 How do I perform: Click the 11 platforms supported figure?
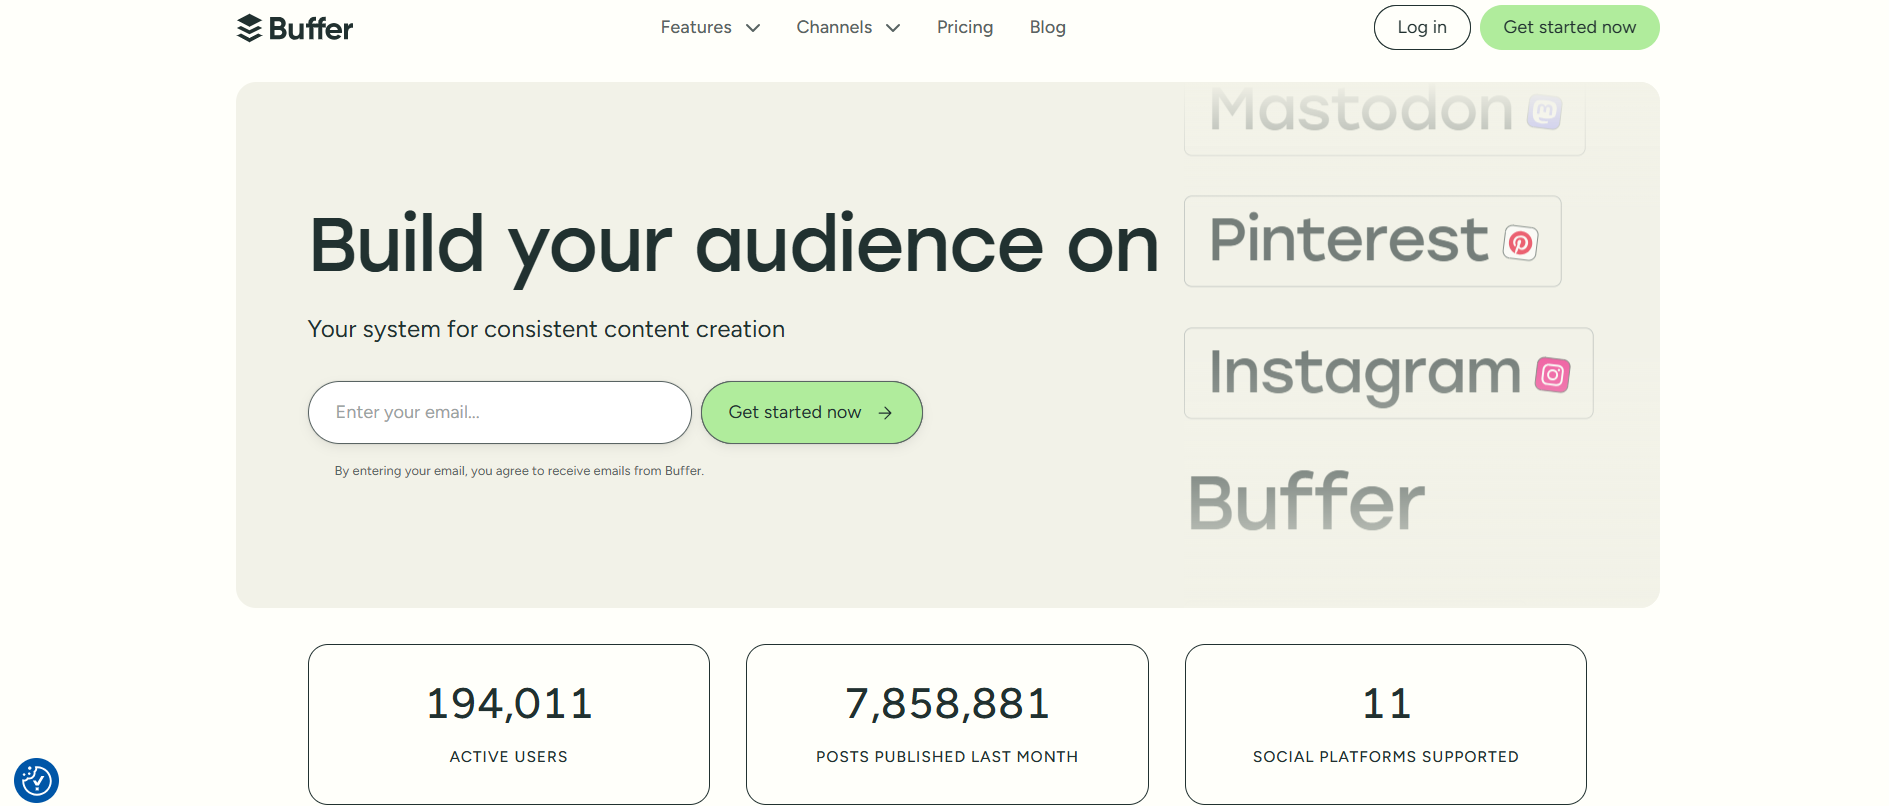[1386, 703]
